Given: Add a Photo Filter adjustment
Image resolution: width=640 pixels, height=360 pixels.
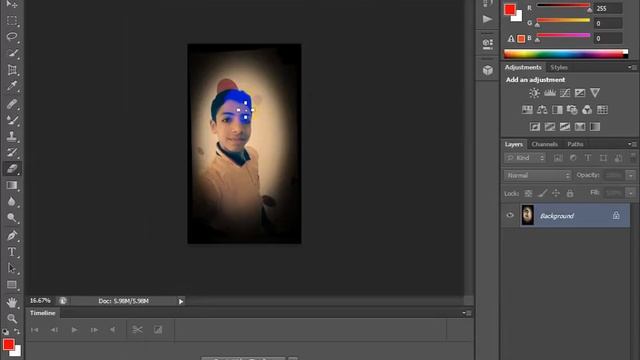Looking at the screenshot, I should click(572, 109).
